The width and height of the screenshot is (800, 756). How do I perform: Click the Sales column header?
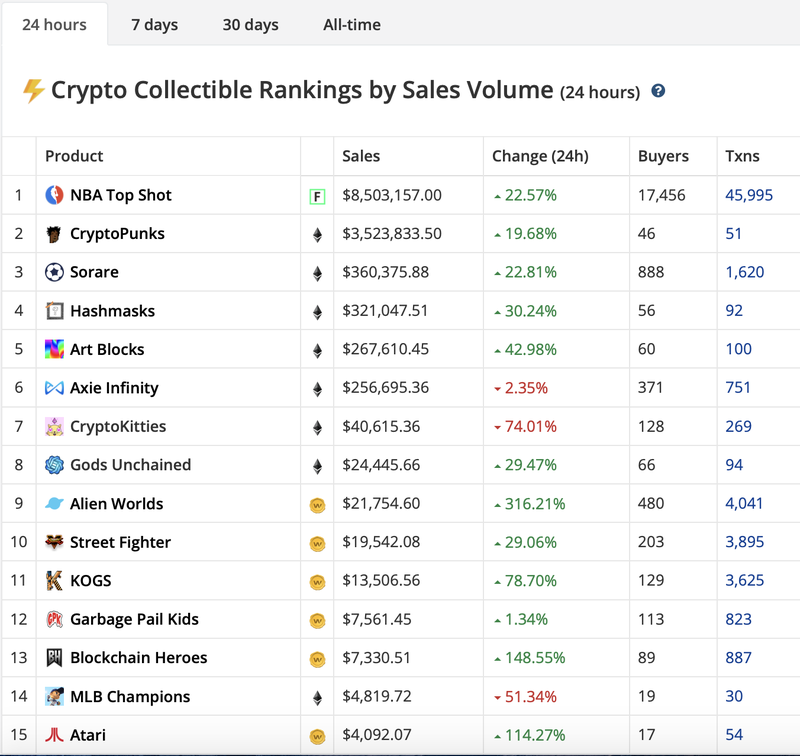click(x=361, y=156)
